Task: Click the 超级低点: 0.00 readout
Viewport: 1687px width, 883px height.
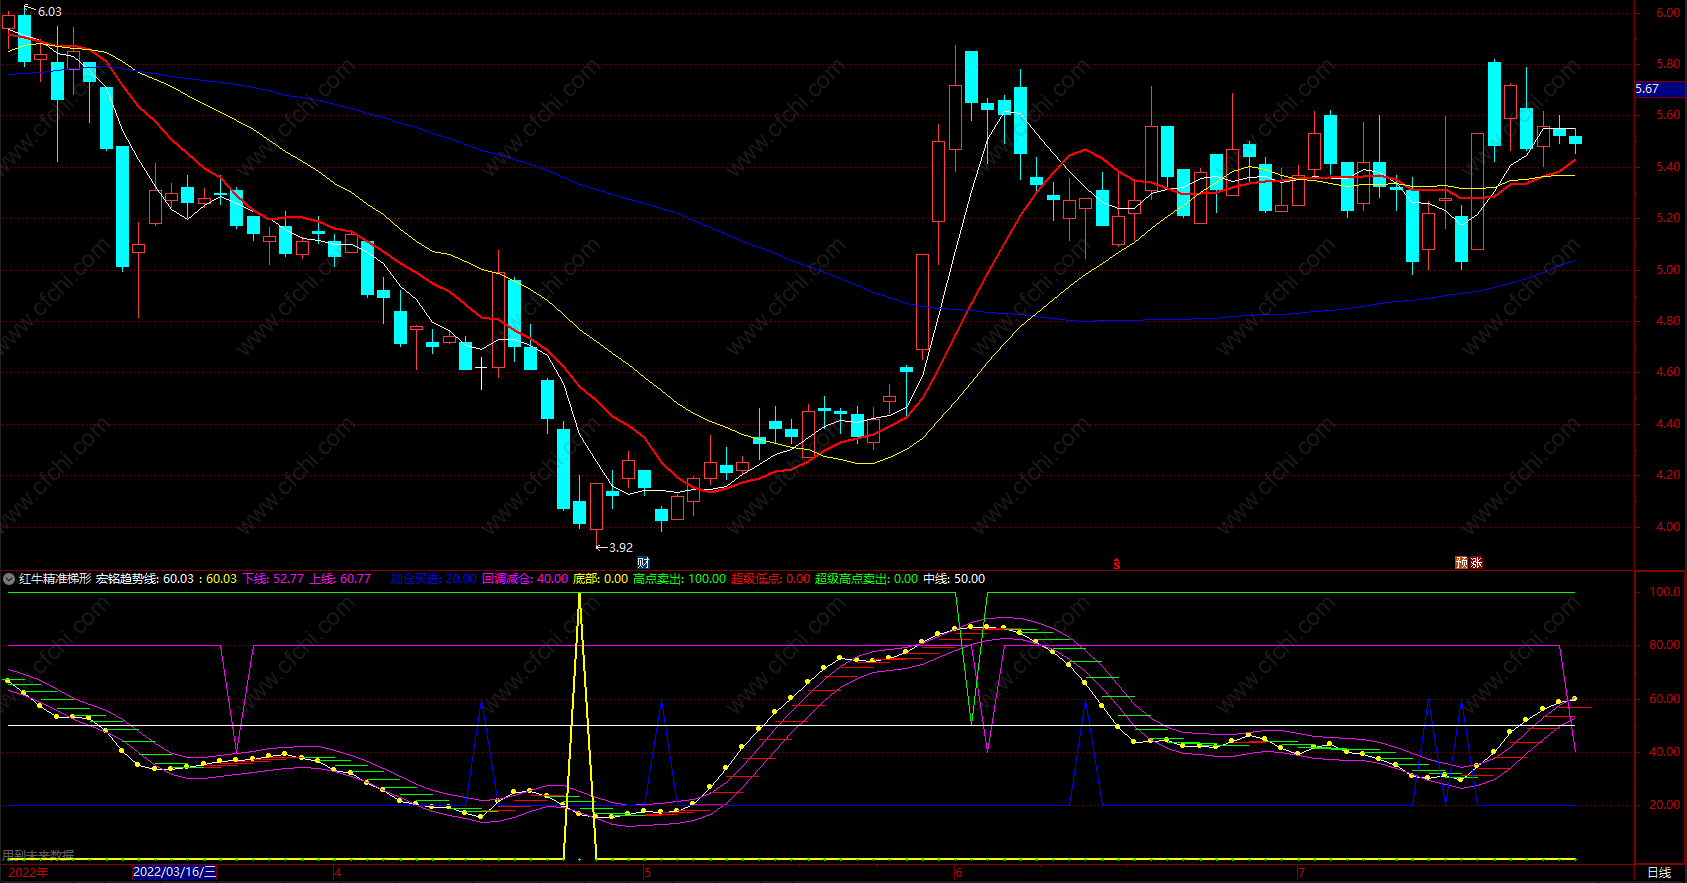Action: pyautogui.click(x=770, y=579)
